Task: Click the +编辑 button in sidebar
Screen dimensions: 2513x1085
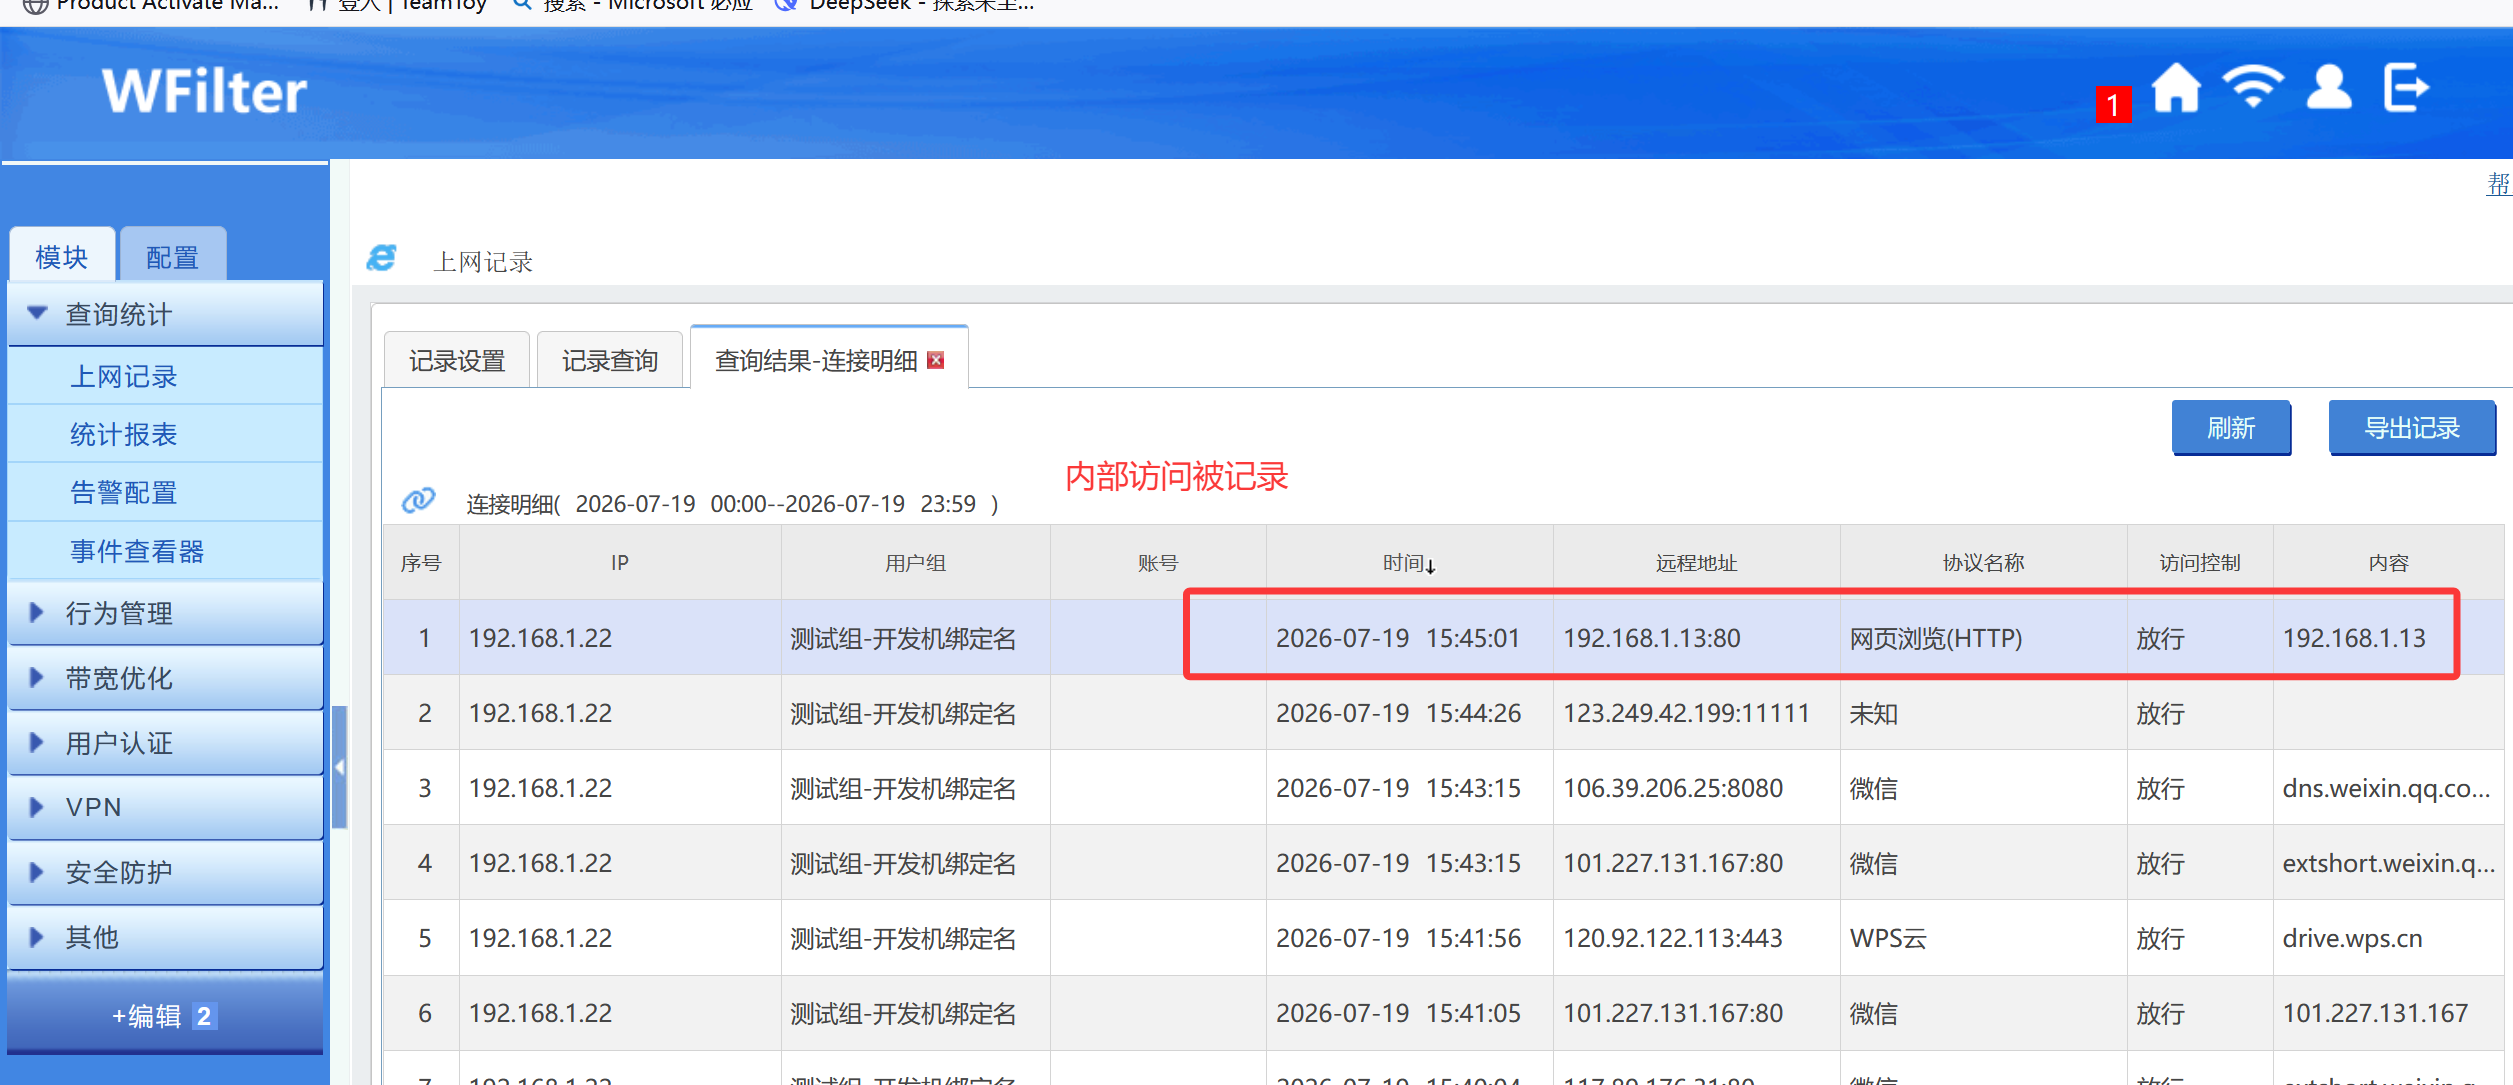Action: coord(165,1016)
